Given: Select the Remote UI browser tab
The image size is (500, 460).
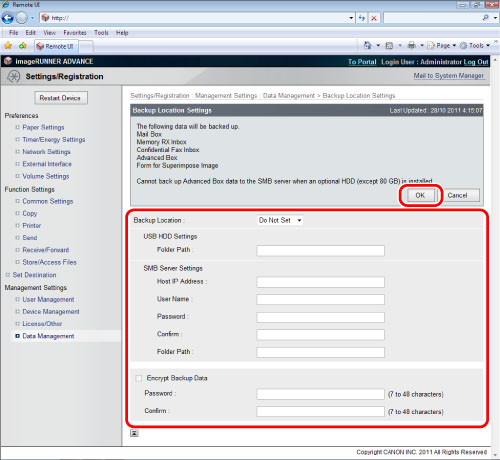Looking at the screenshot, I should (x=56, y=46).
